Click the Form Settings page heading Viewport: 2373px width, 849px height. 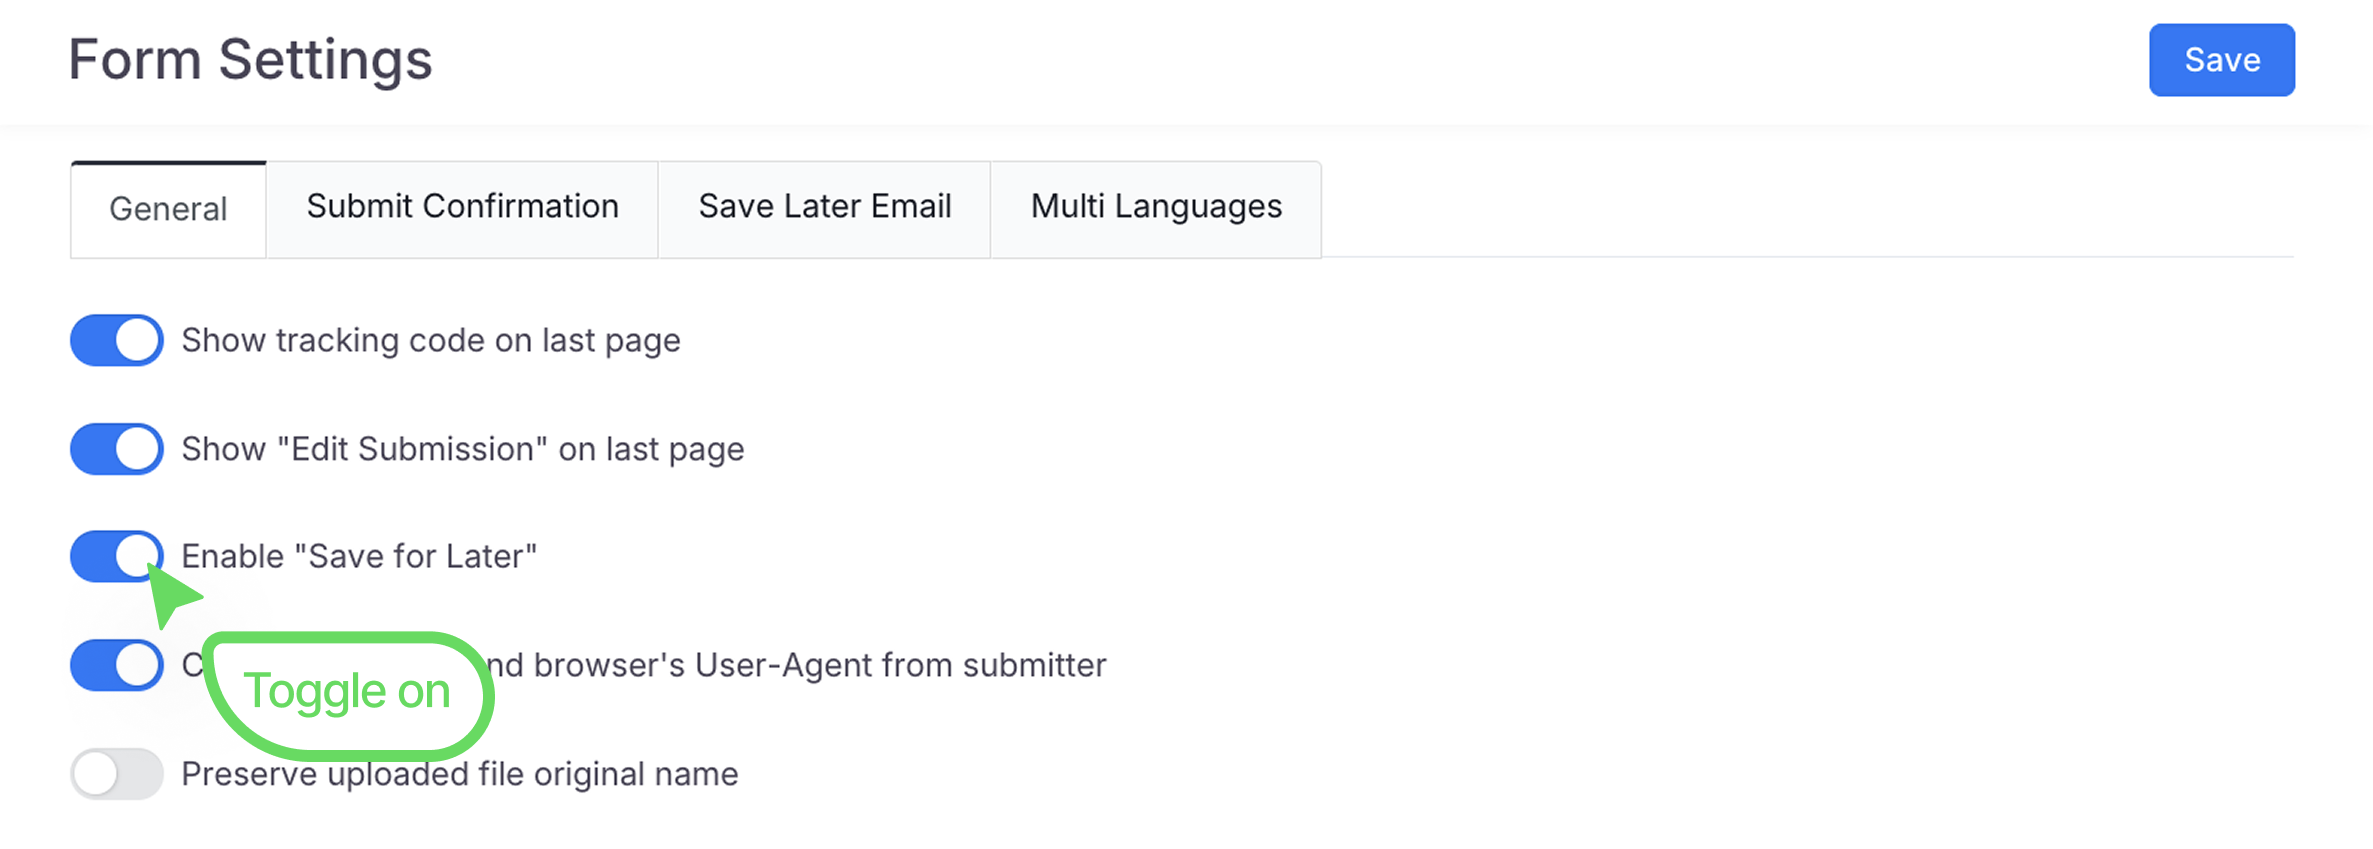(250, 60)
